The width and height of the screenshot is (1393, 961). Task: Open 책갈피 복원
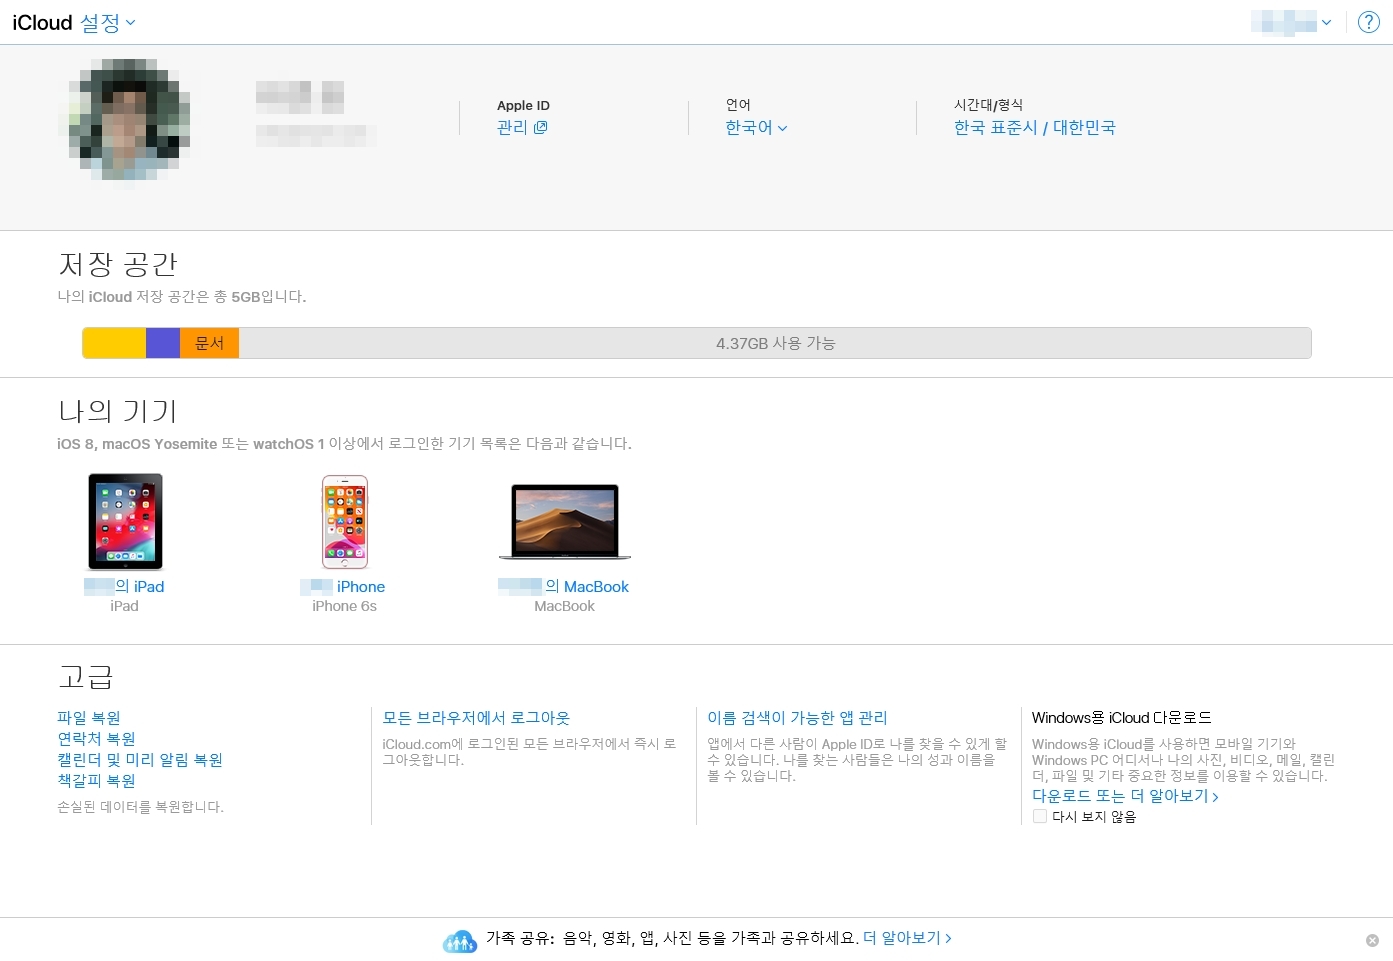click(96, 780)
